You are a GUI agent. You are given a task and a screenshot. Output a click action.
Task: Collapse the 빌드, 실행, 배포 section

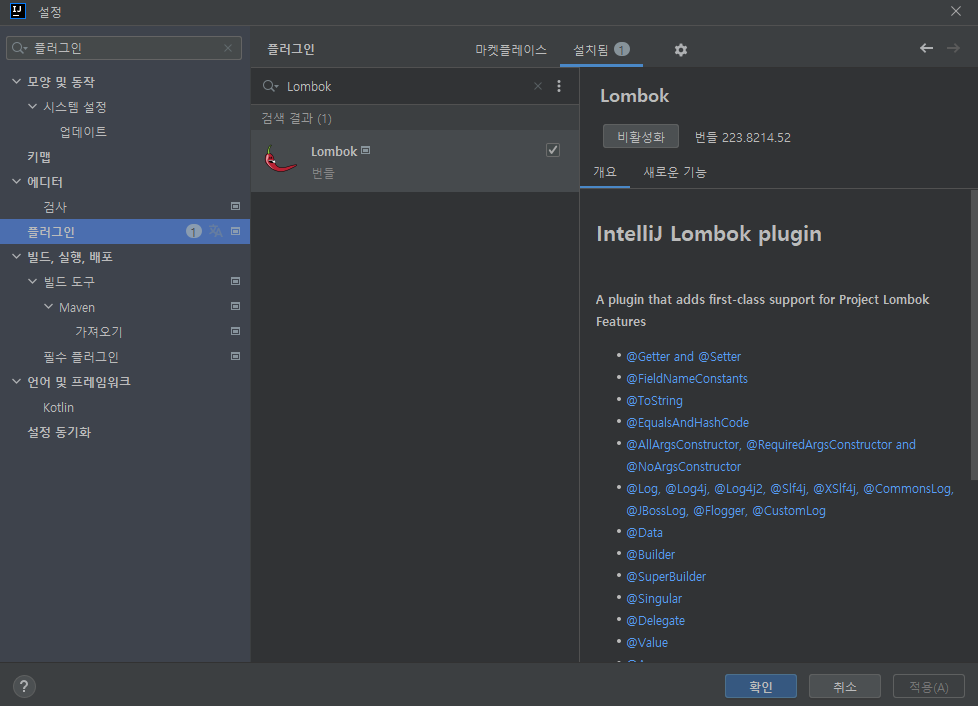click(x=17, y=256)
